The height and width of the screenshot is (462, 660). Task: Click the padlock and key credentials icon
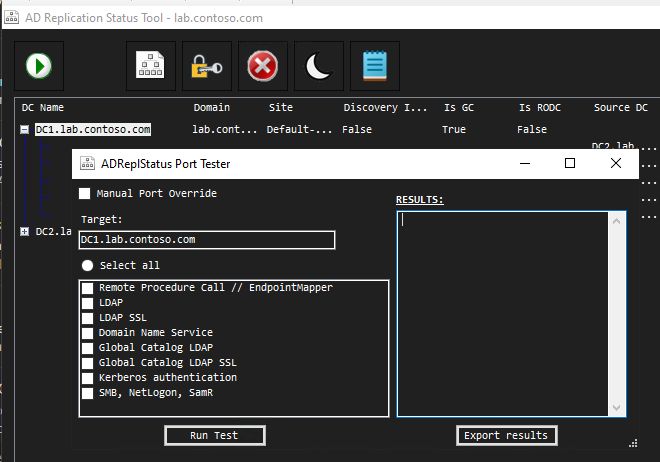[x=207, y=66]
